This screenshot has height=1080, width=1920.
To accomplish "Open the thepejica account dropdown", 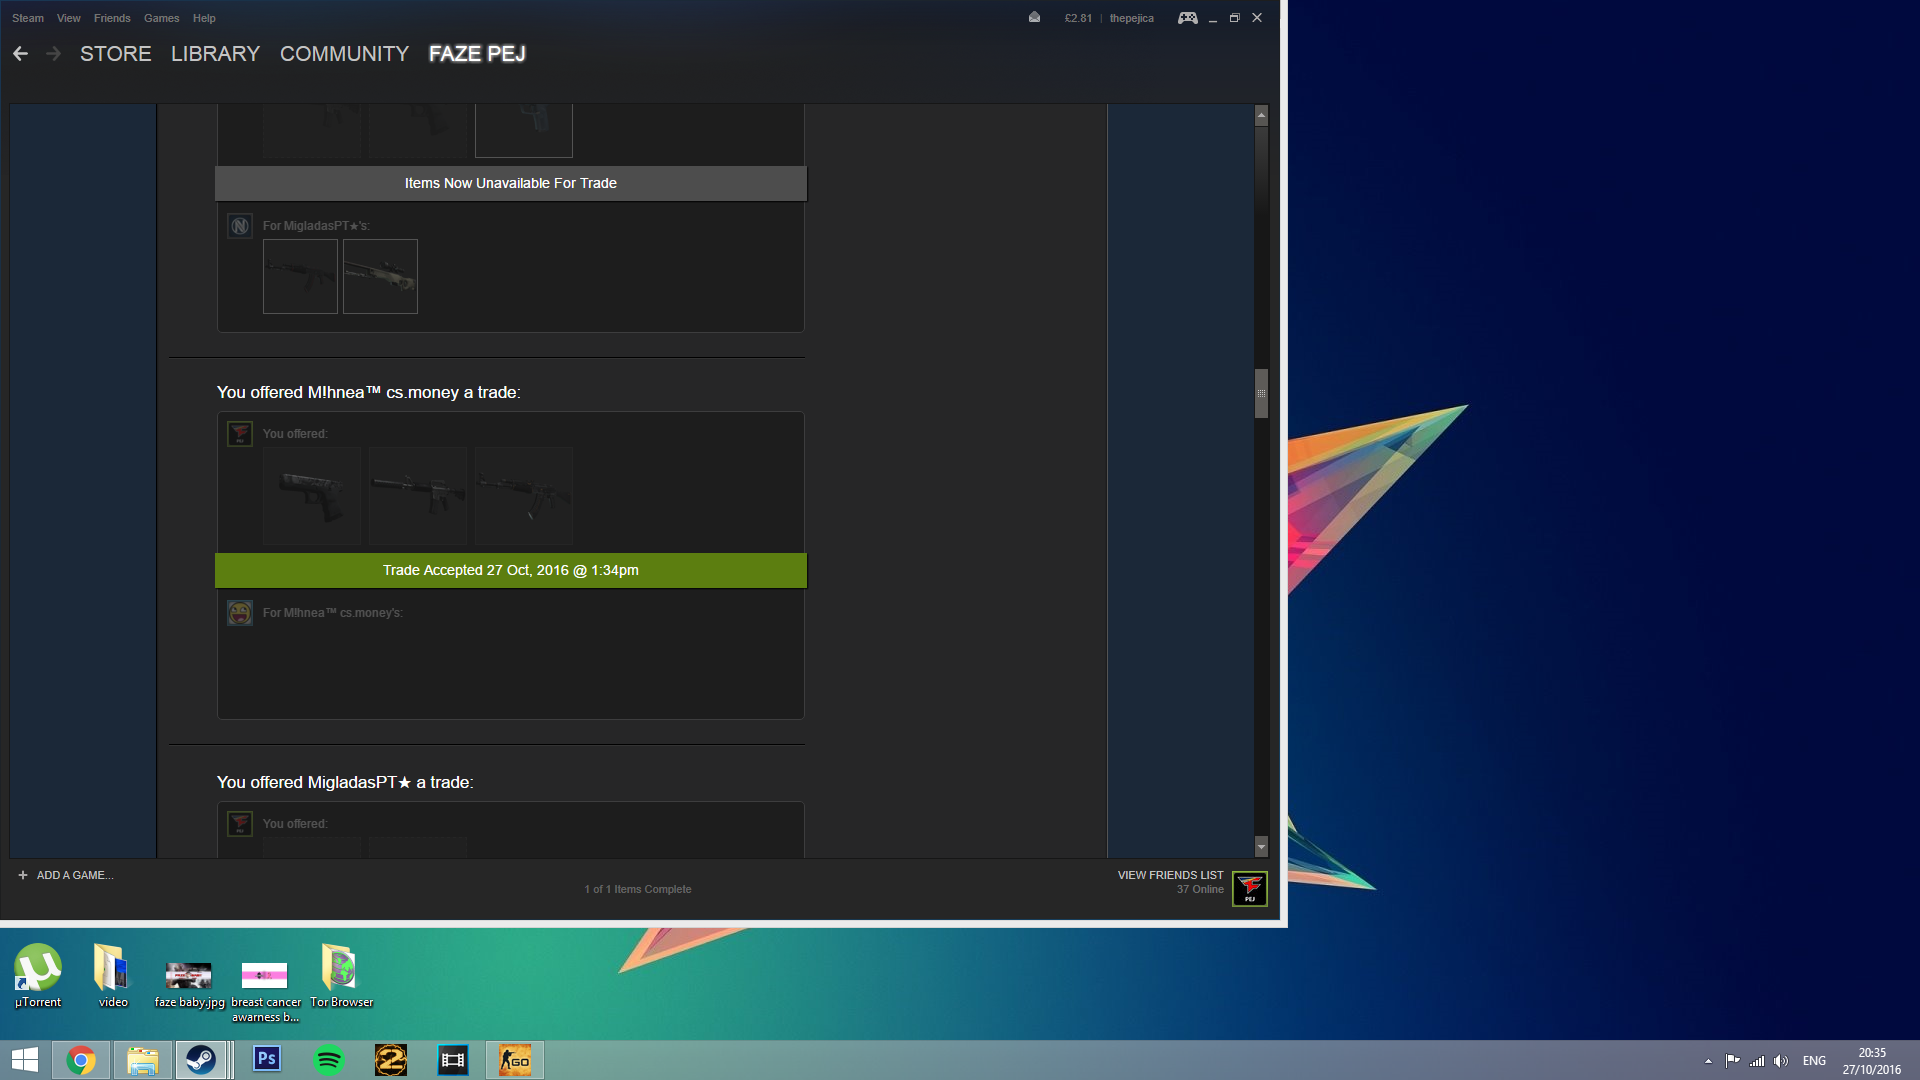I will (1131, 18).
